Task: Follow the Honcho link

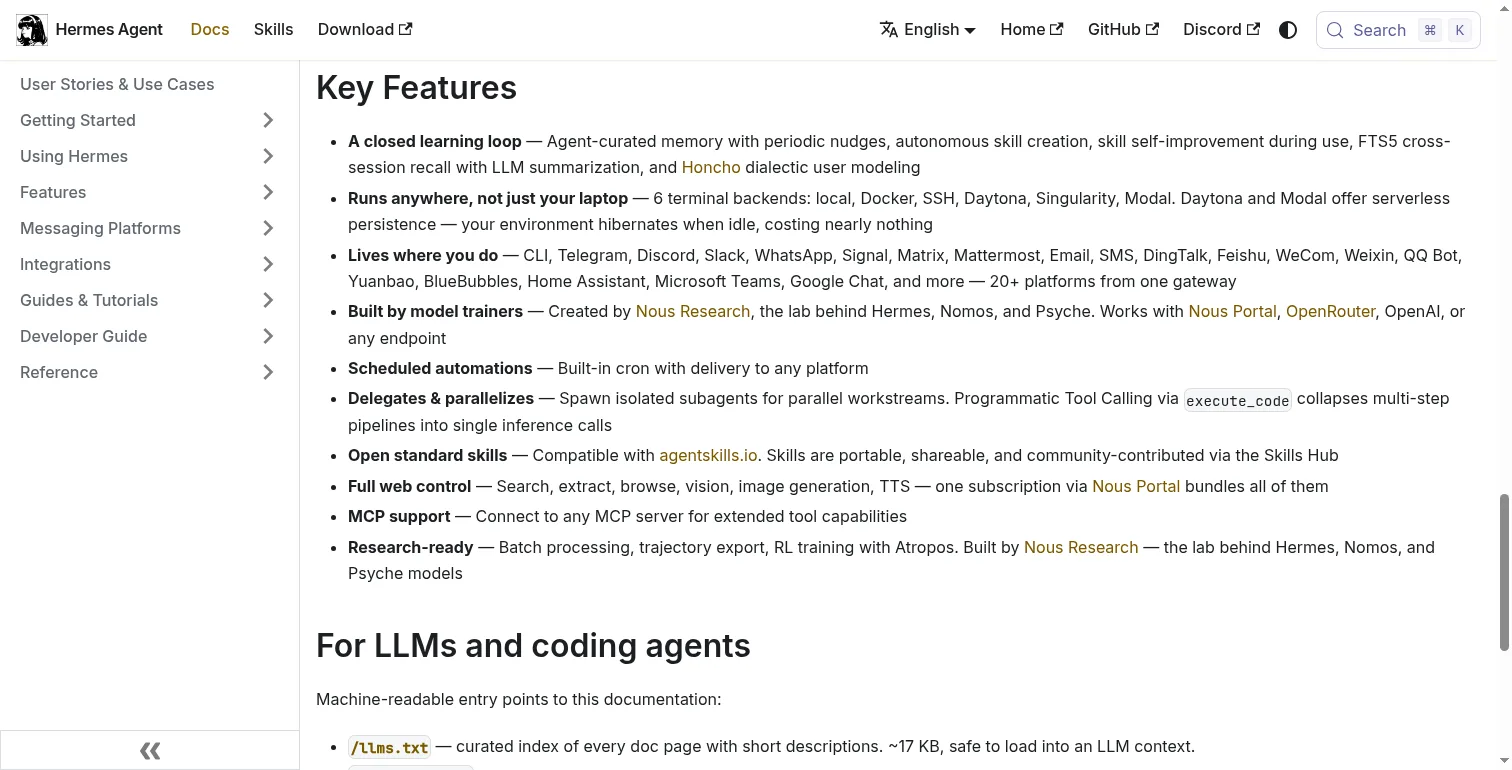Action: pos(711,168)
